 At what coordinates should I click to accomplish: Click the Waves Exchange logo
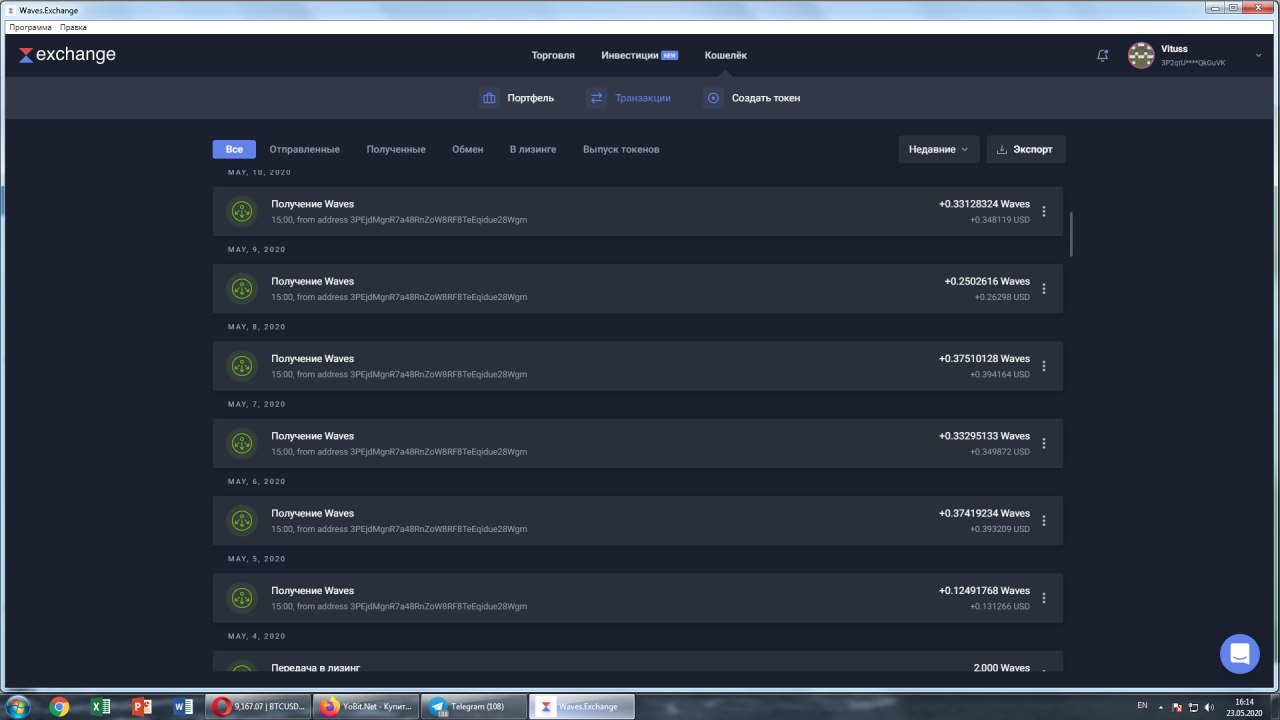click(67, 55)
